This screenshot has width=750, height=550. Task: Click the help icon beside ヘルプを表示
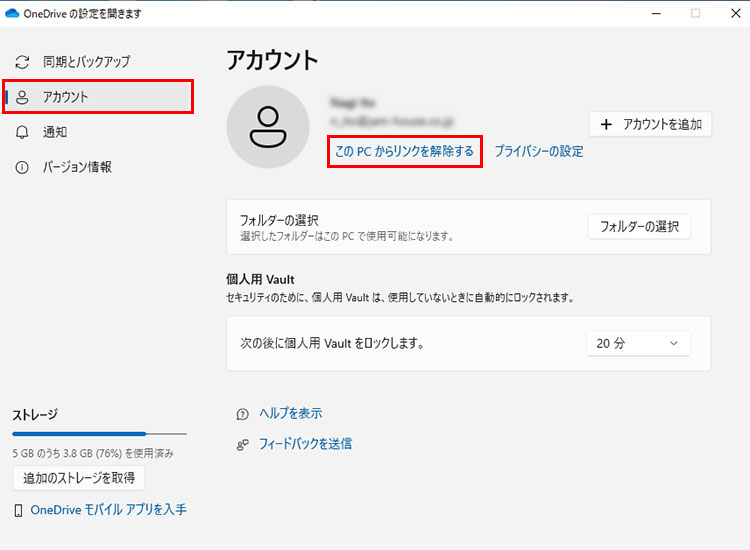pyautogui.click(x=242, y=414)
